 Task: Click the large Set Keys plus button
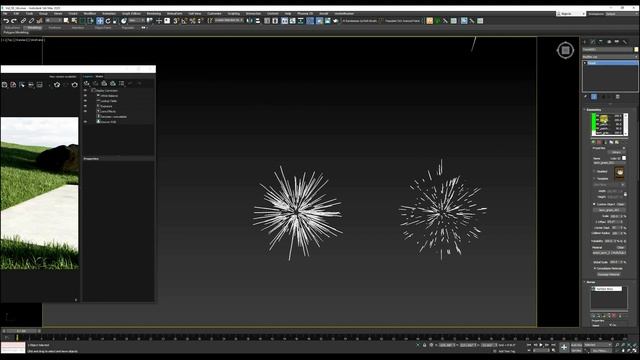tap(564, 347)
